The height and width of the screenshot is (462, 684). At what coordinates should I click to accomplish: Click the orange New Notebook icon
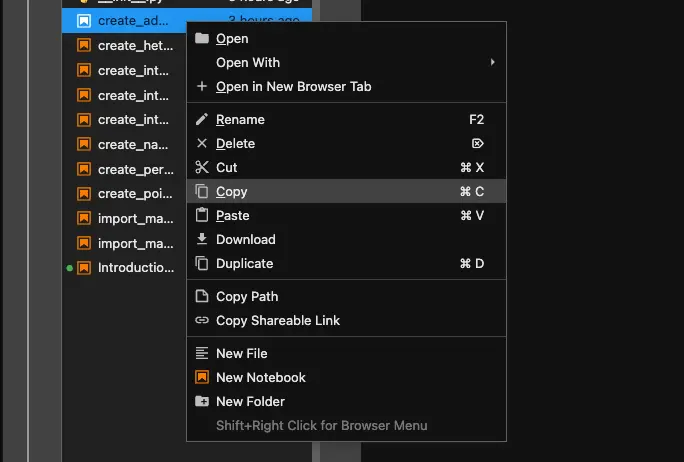(x=202, y=378)
